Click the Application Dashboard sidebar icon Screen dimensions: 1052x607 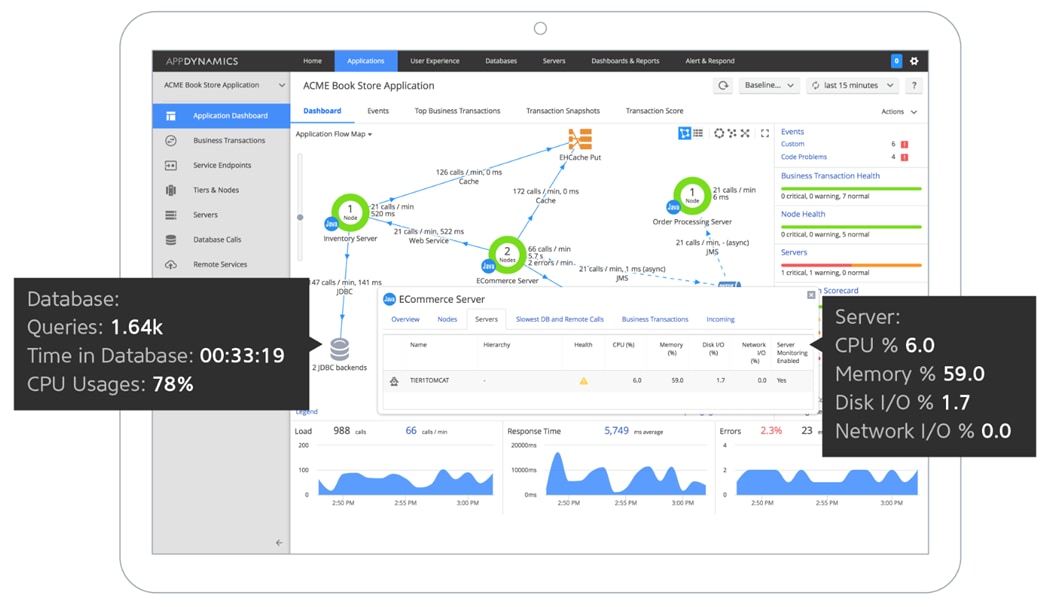(x=171, y=116)
